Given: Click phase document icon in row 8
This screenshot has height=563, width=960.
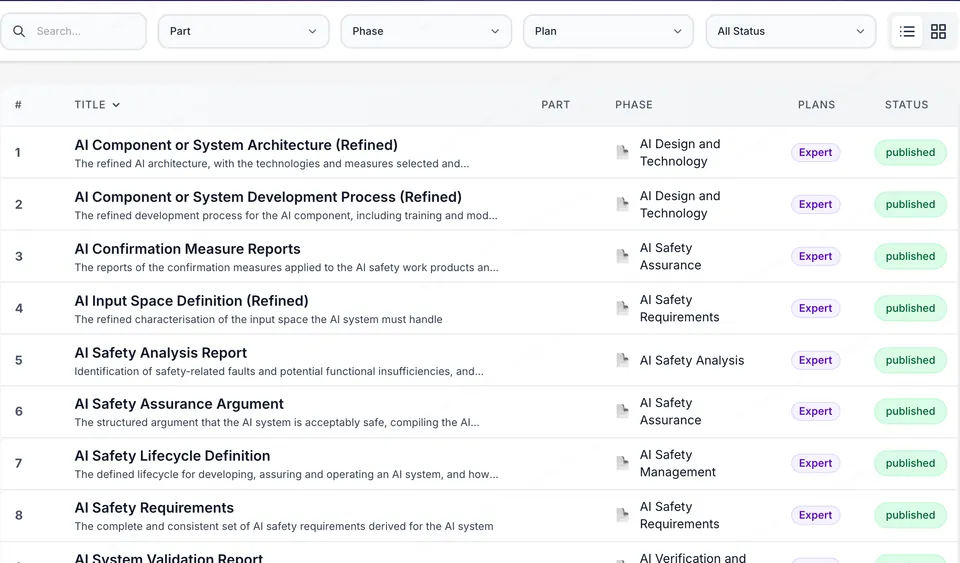Looking at the screenshot, I should point(622,515).
